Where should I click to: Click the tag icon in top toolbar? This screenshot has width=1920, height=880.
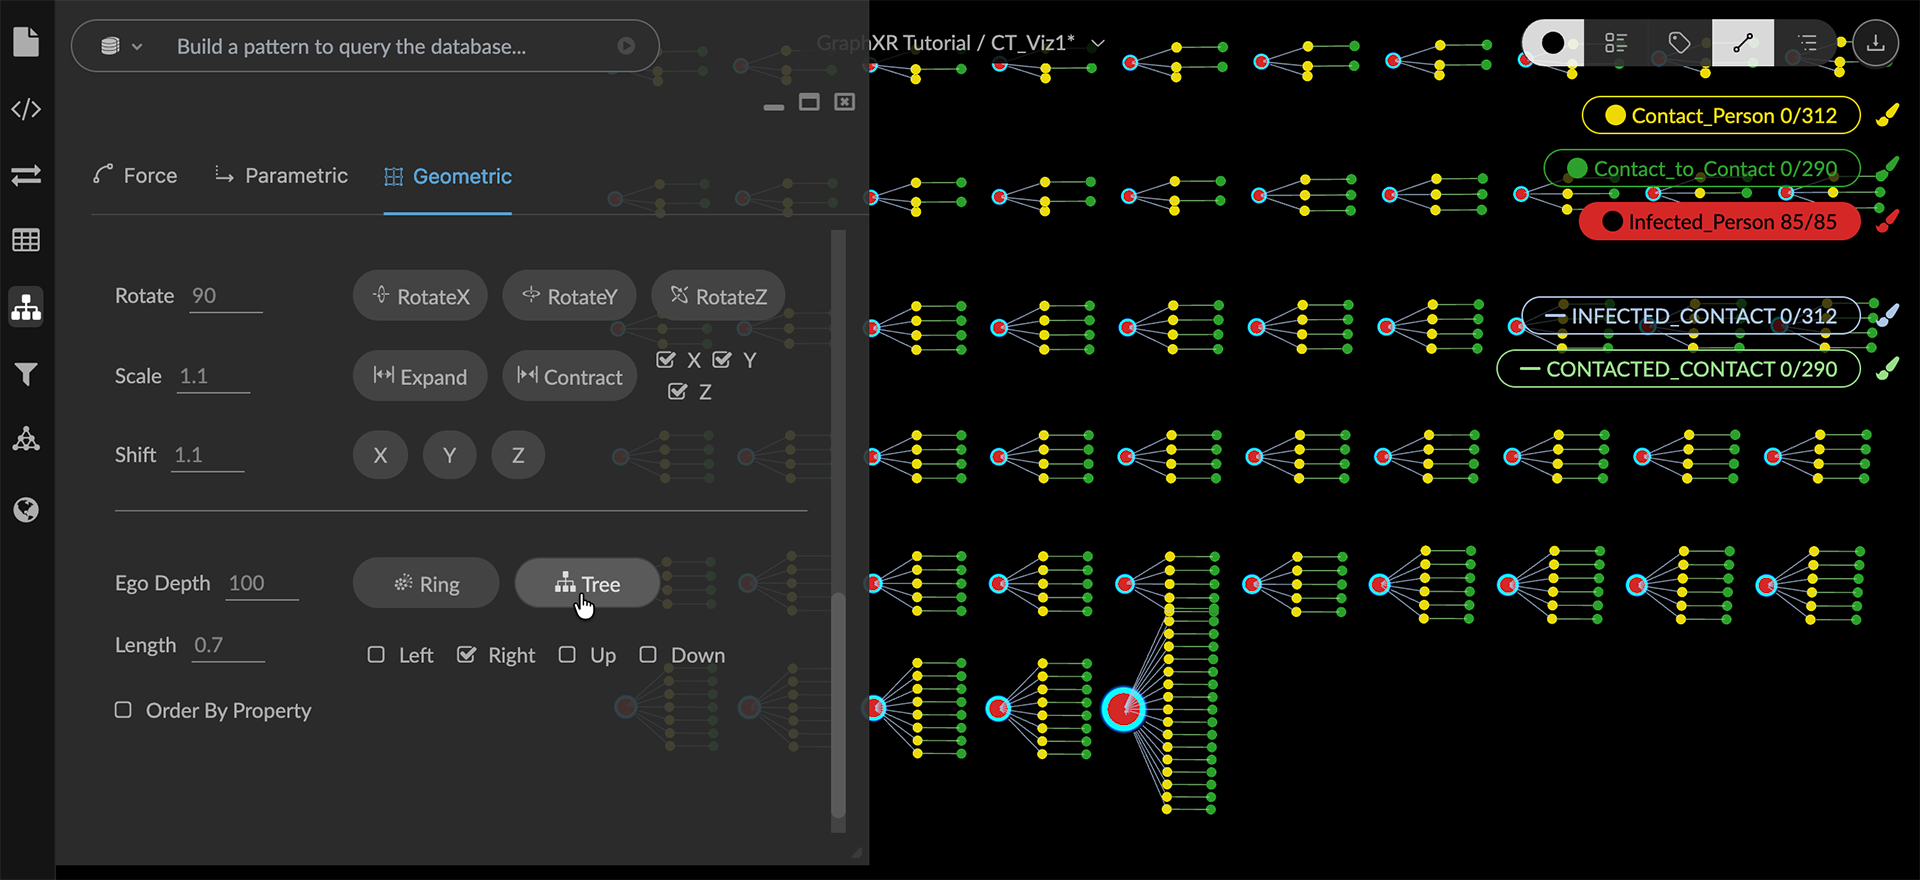1679,43
